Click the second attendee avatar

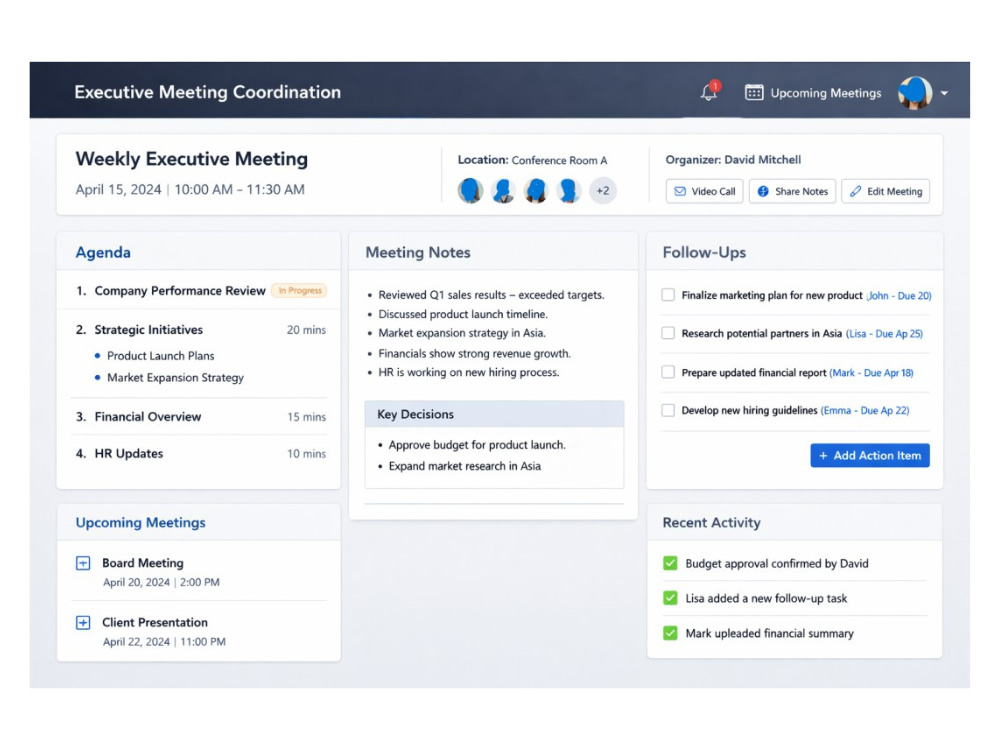tap(503, 190)
